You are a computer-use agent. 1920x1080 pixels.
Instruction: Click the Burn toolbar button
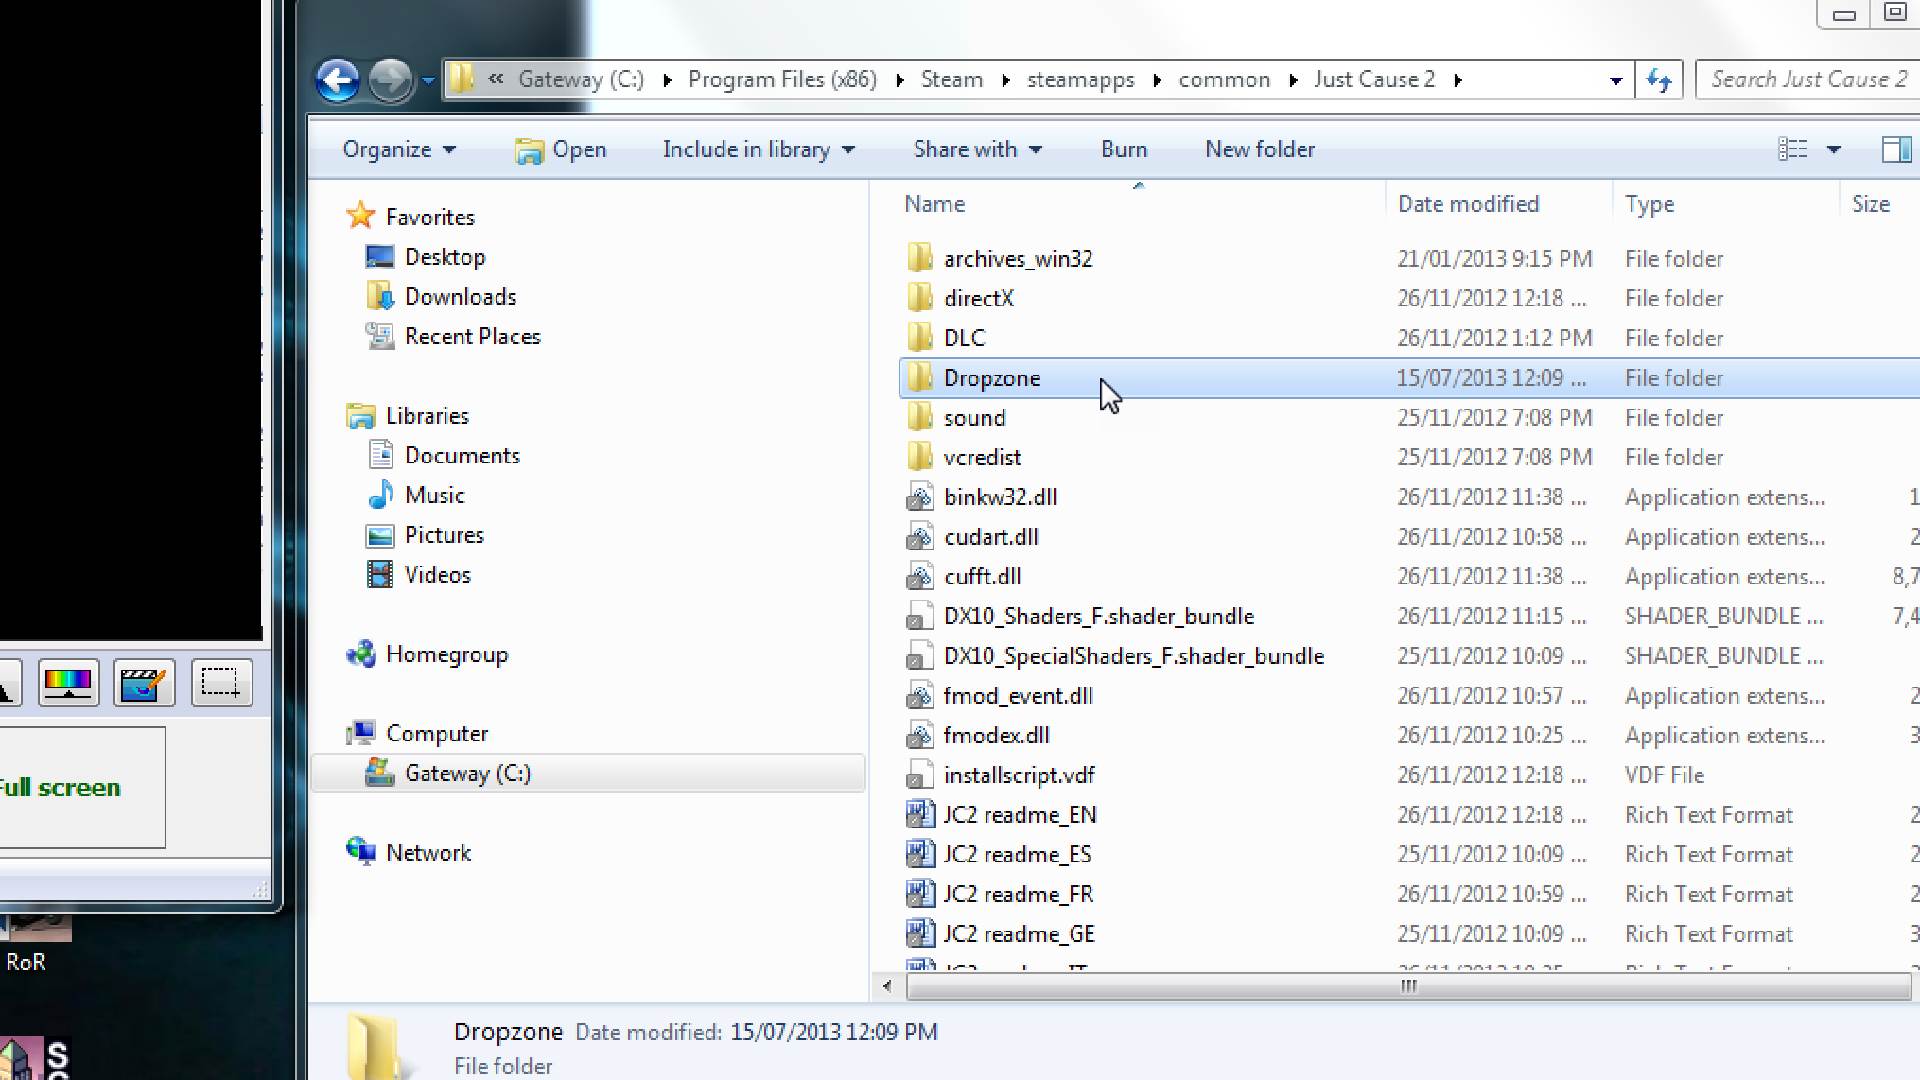point(1123,150)
